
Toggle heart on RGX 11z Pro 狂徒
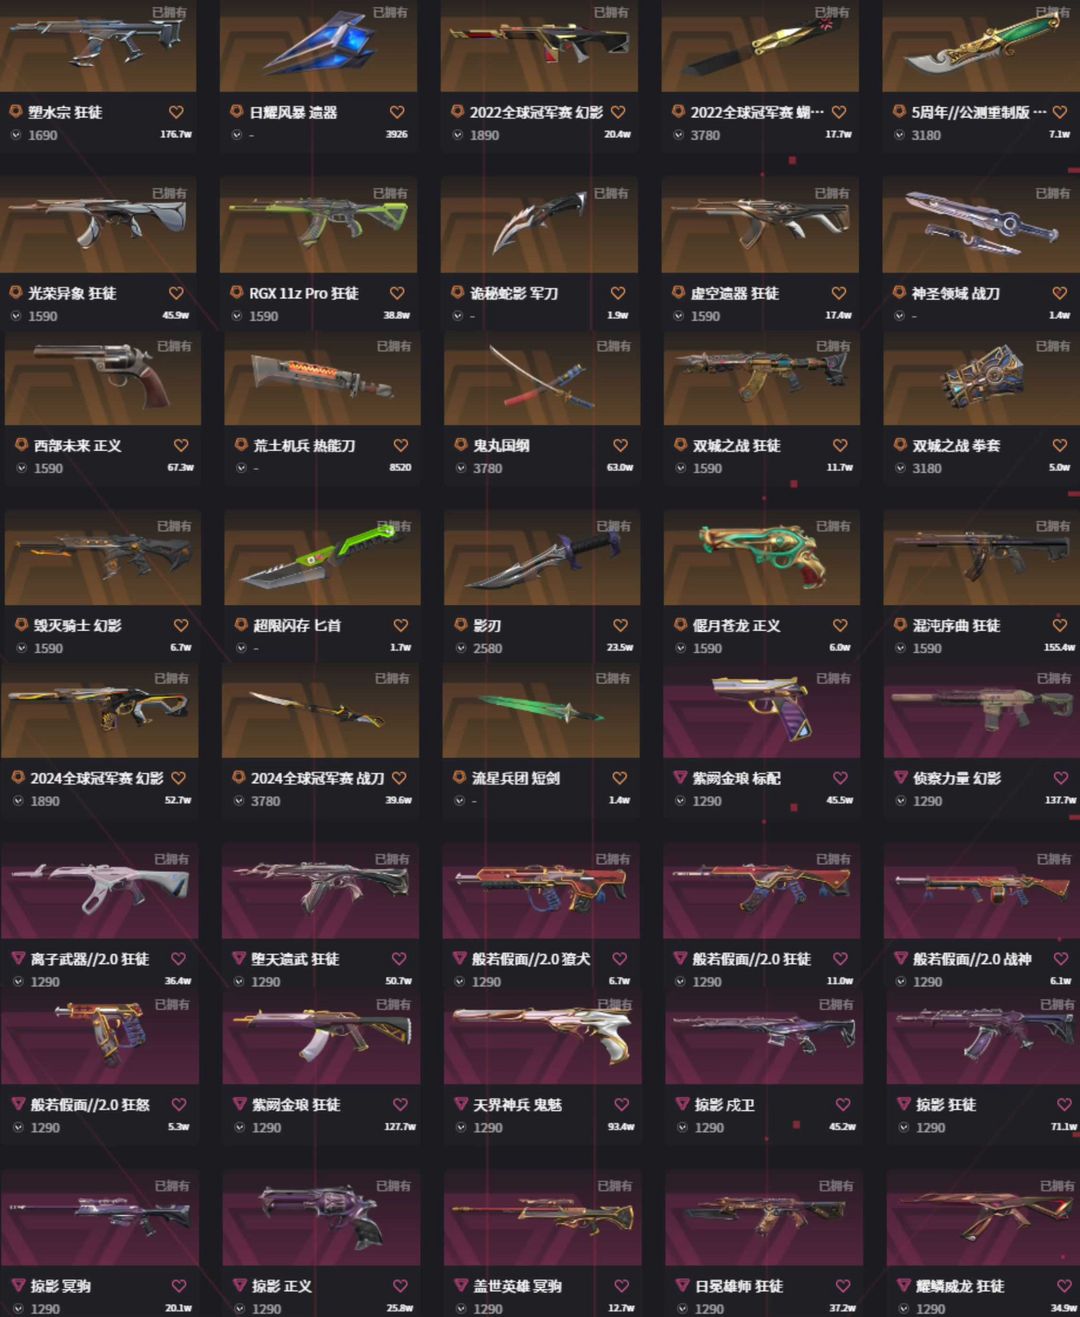pos(397,293)
